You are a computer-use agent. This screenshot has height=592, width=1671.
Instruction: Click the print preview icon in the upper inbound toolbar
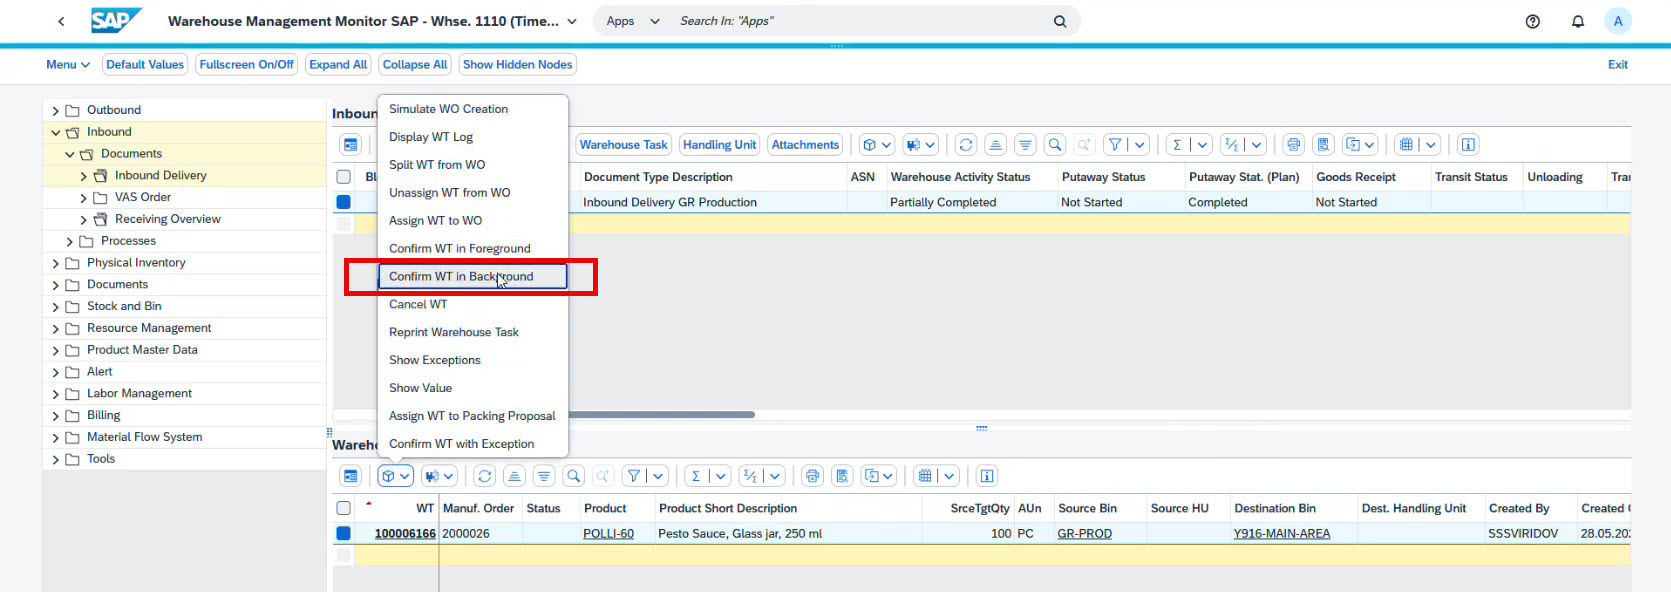coord(1323,145)
